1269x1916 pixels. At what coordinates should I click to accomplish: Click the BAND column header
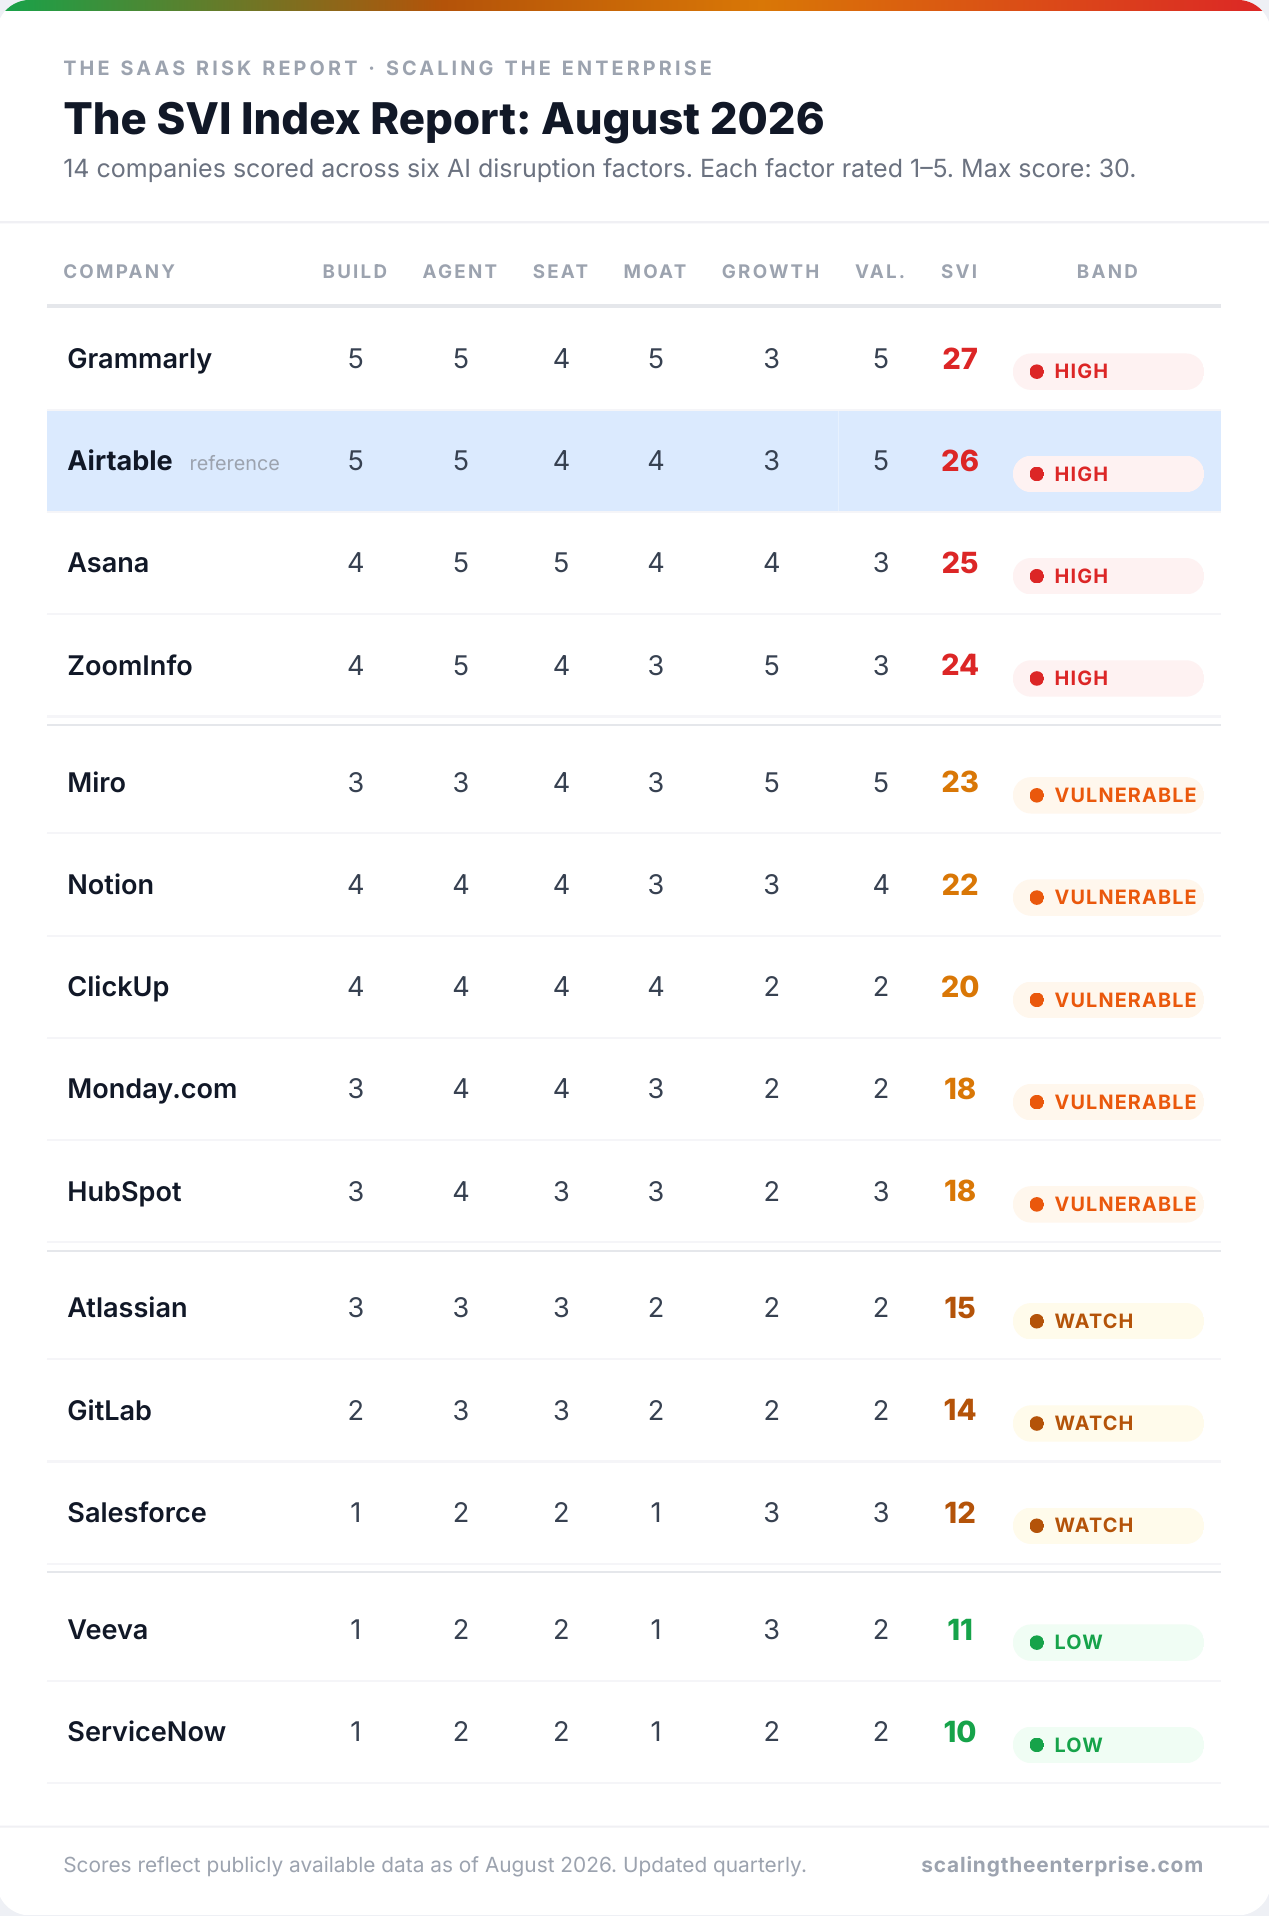pyautogui.click(x=1107, y=272)
